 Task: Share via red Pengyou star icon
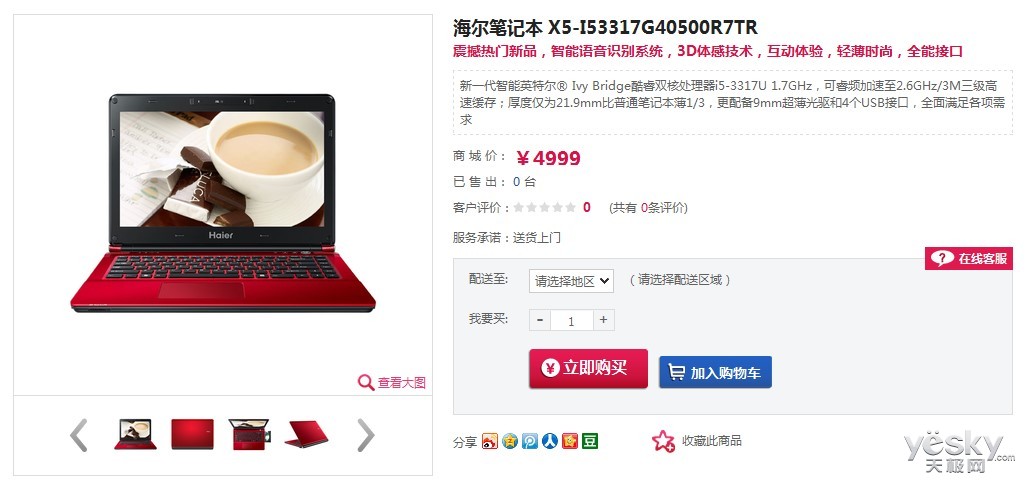(x=570, y=441)
